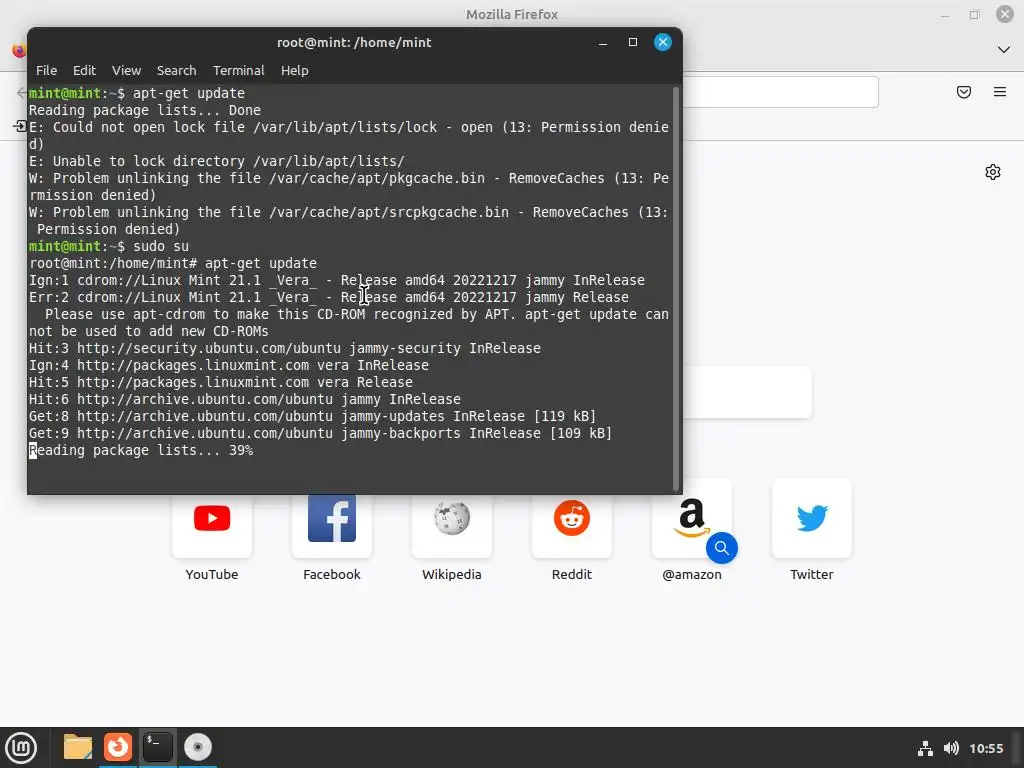Click the jammy-backports InRelease [109 kB] line
The image size is (1024, 768).
320,433
